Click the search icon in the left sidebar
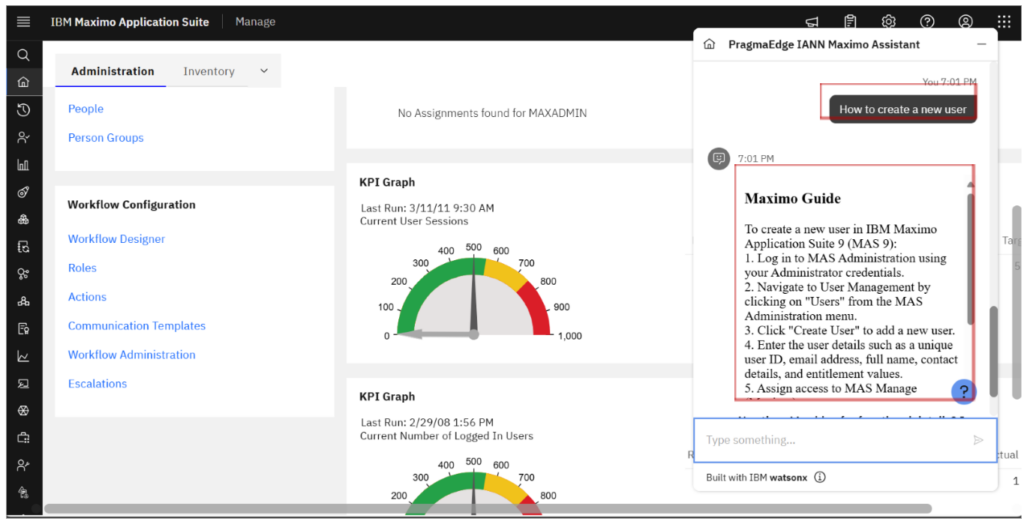1024x521 pixels. [24, 55]
